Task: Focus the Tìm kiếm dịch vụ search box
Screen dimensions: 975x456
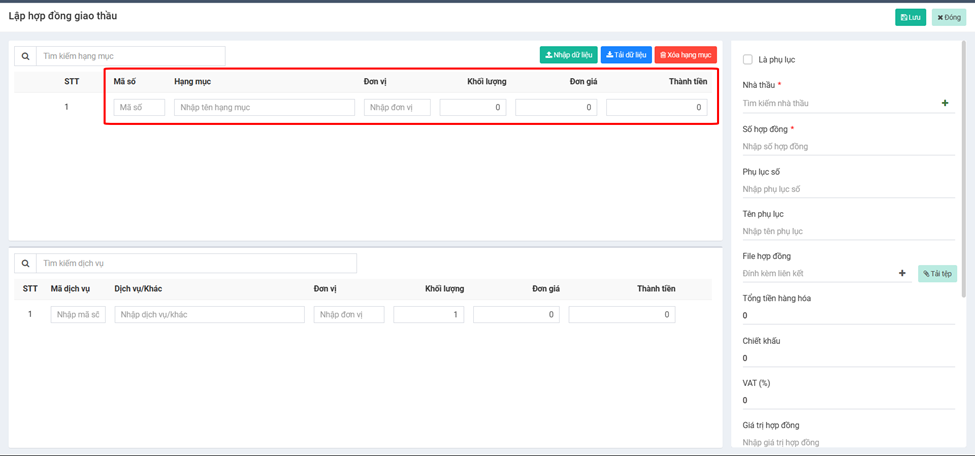Action: click(196, 263)
